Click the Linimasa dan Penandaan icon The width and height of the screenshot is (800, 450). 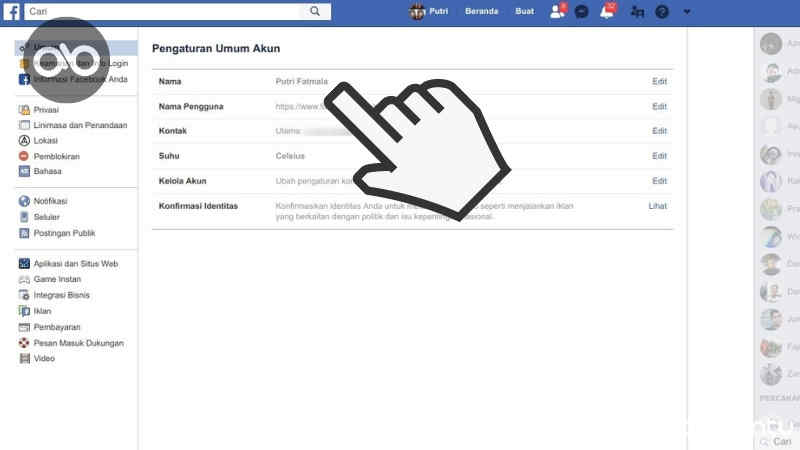pos(24,125)
